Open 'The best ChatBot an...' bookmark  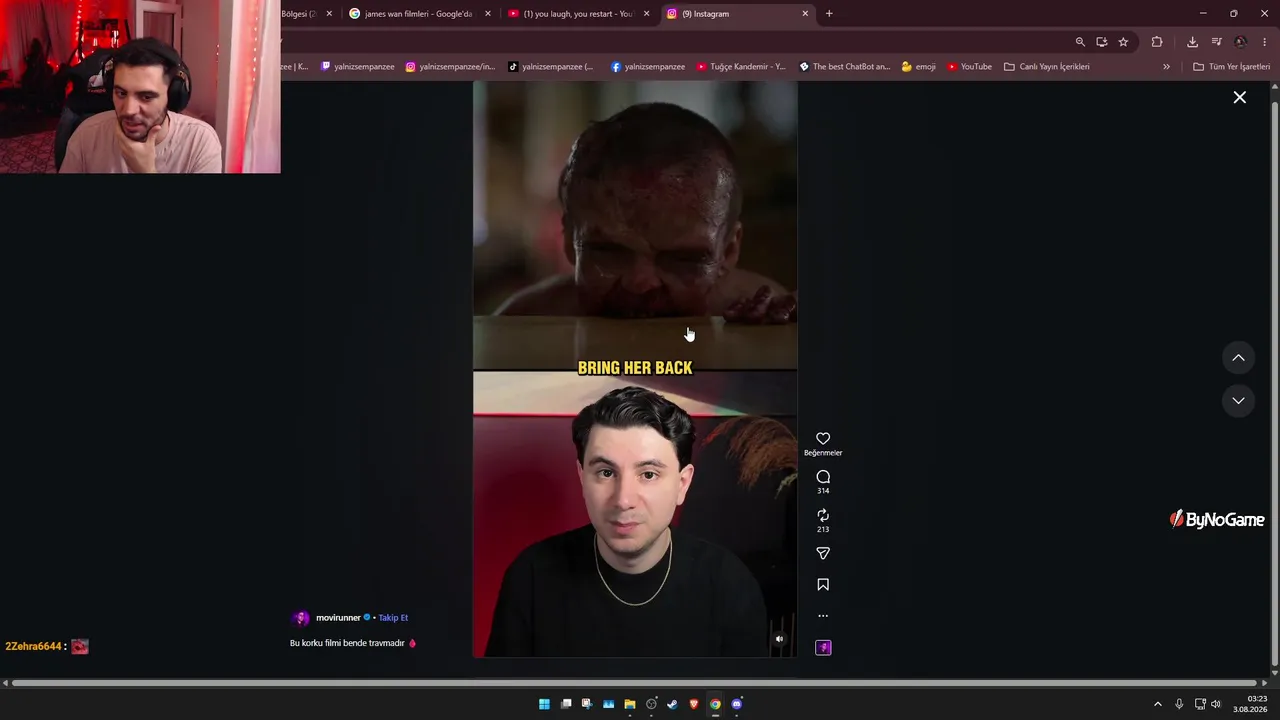[844, 67]
